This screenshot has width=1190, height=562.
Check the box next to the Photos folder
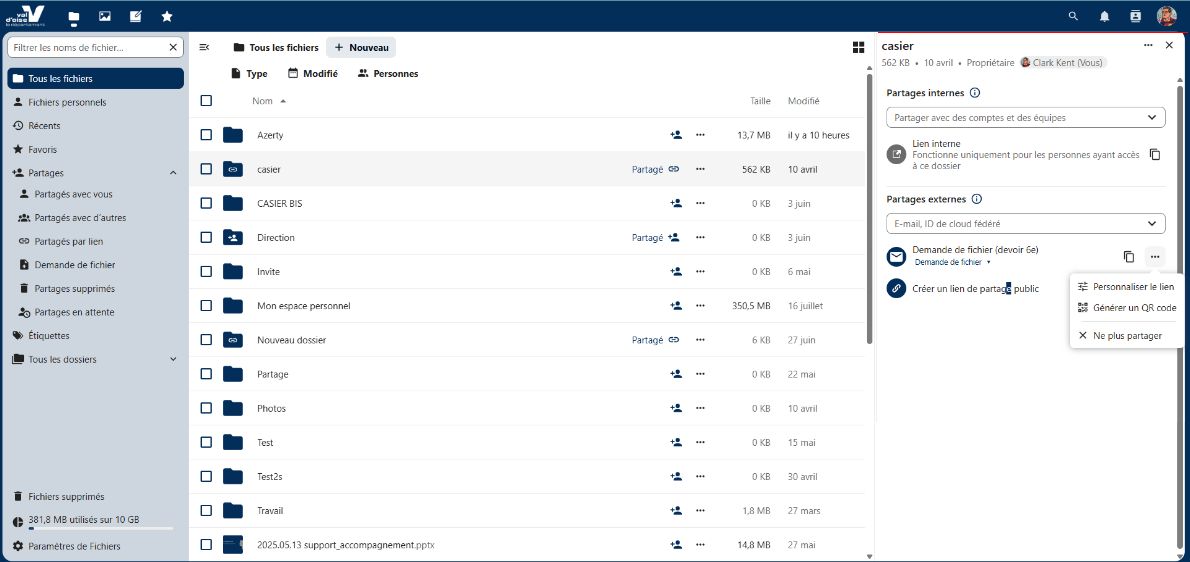click(206, 408)
